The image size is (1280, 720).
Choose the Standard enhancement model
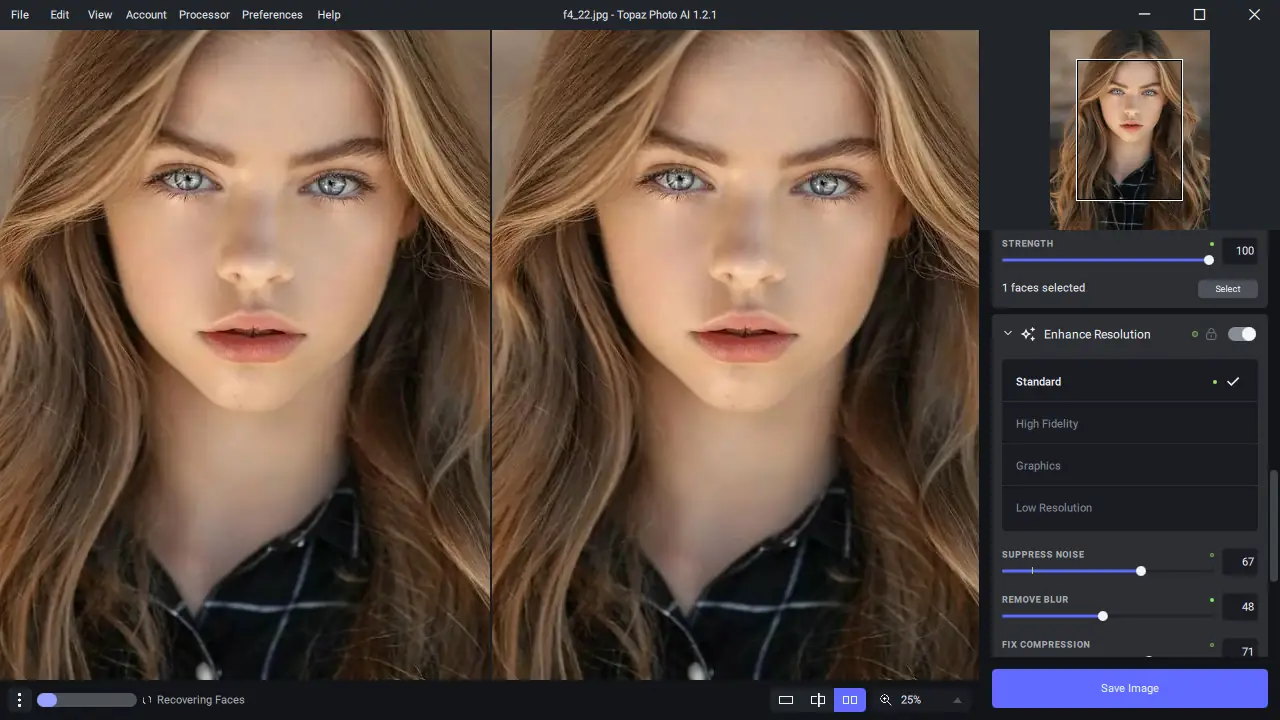click(x=1130, y=381)
